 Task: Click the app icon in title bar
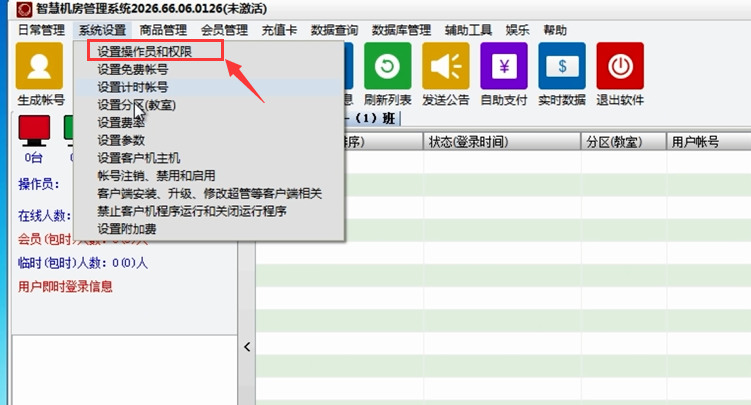(x=9, y=9)
